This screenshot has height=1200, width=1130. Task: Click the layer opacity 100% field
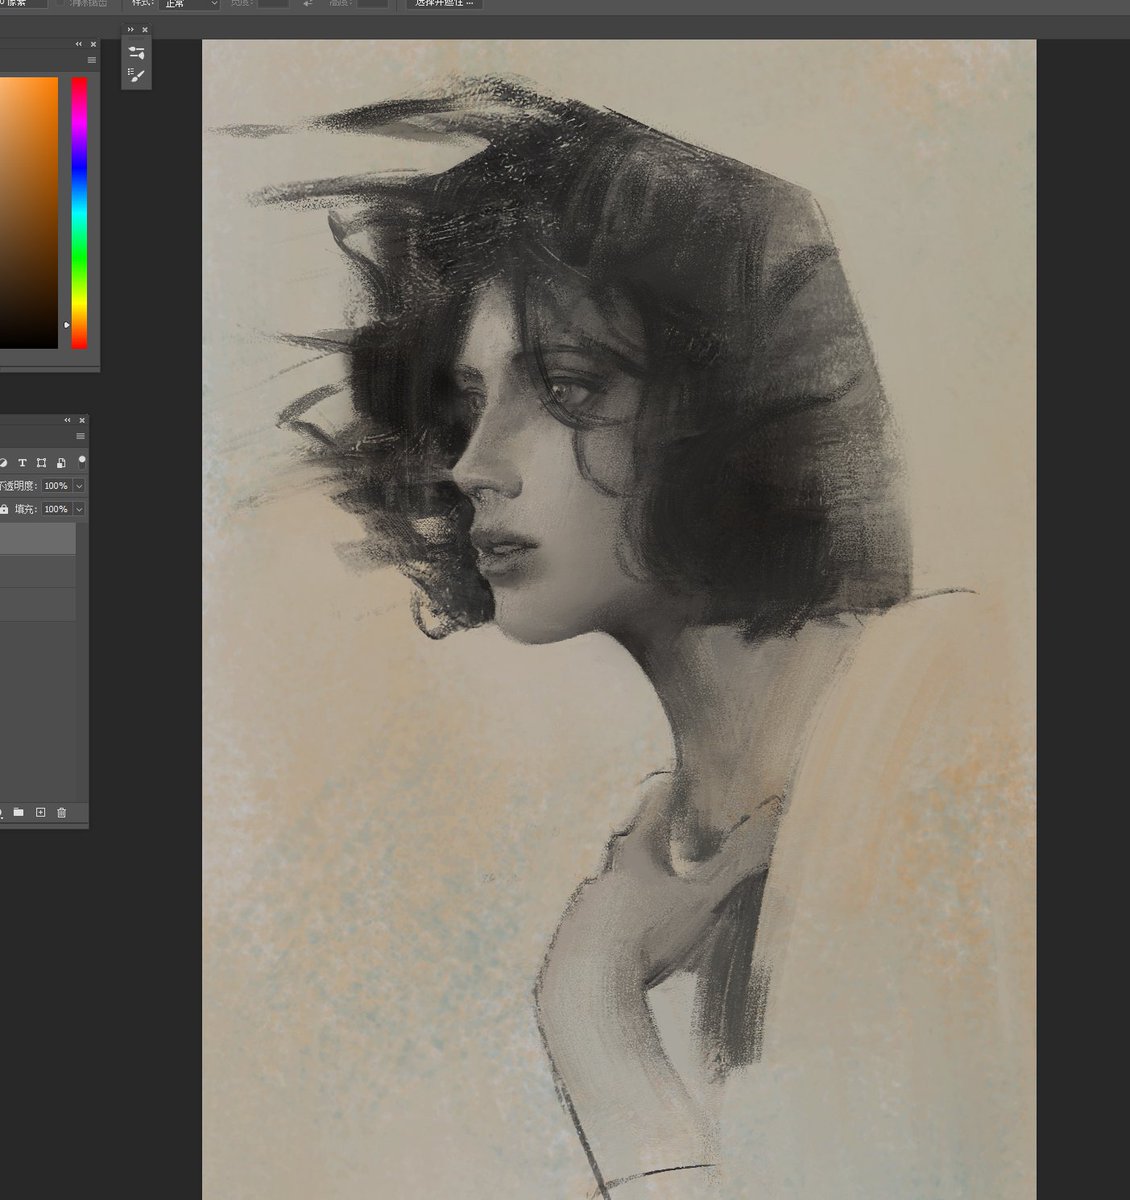point(56,486)
